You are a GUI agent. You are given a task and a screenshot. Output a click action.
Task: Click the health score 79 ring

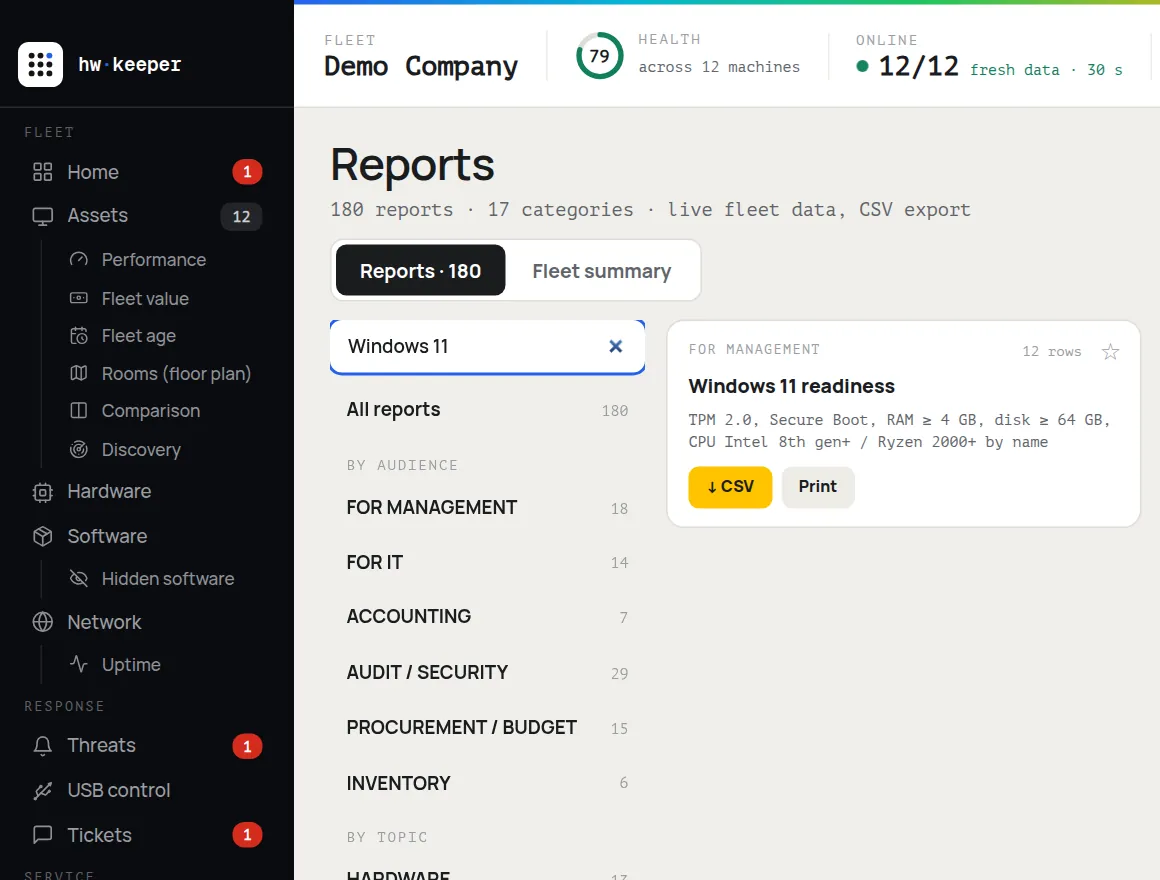599,55
